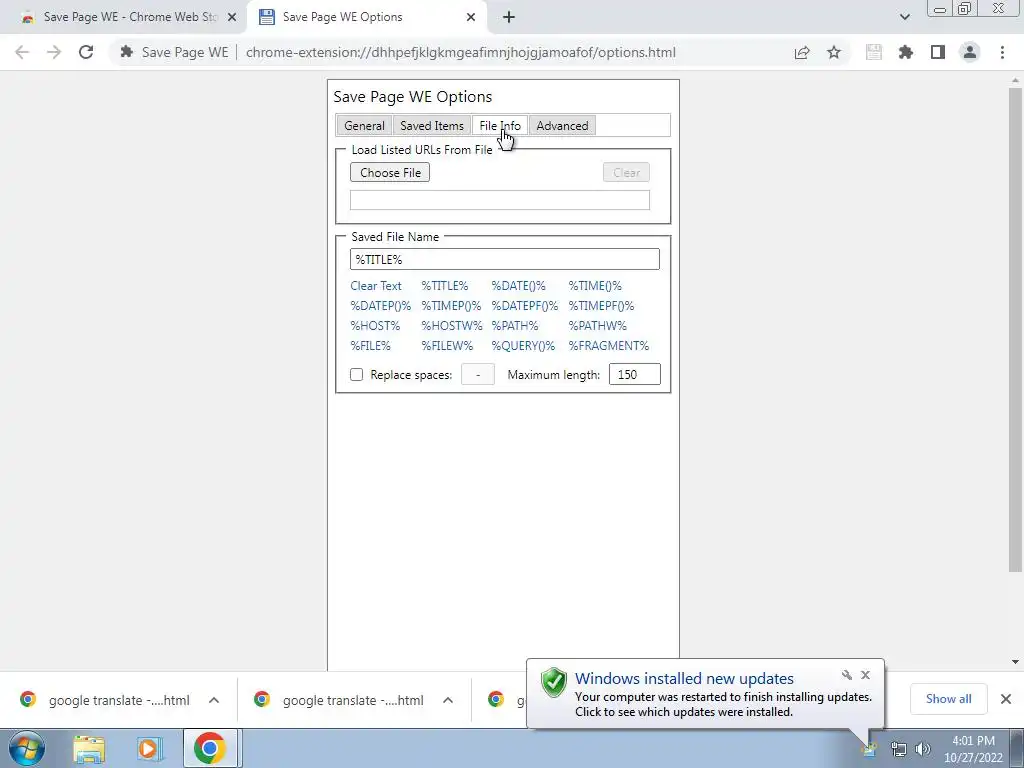
Task: Switch to the Saved Items tab
Action: [432, 125]
